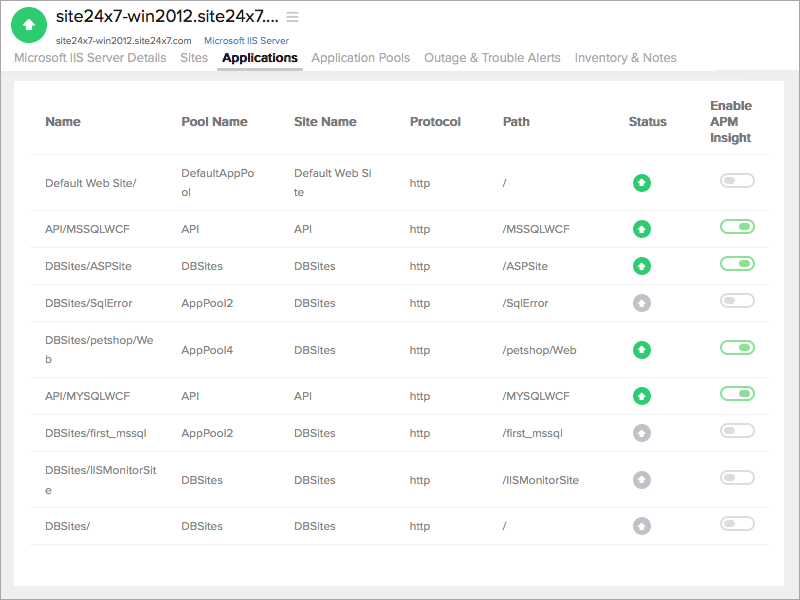The width and height of the screenshot is (800, 600).
Task: Disable APM Insight for DBSites/ASPSite
Action: click(737, 264)
